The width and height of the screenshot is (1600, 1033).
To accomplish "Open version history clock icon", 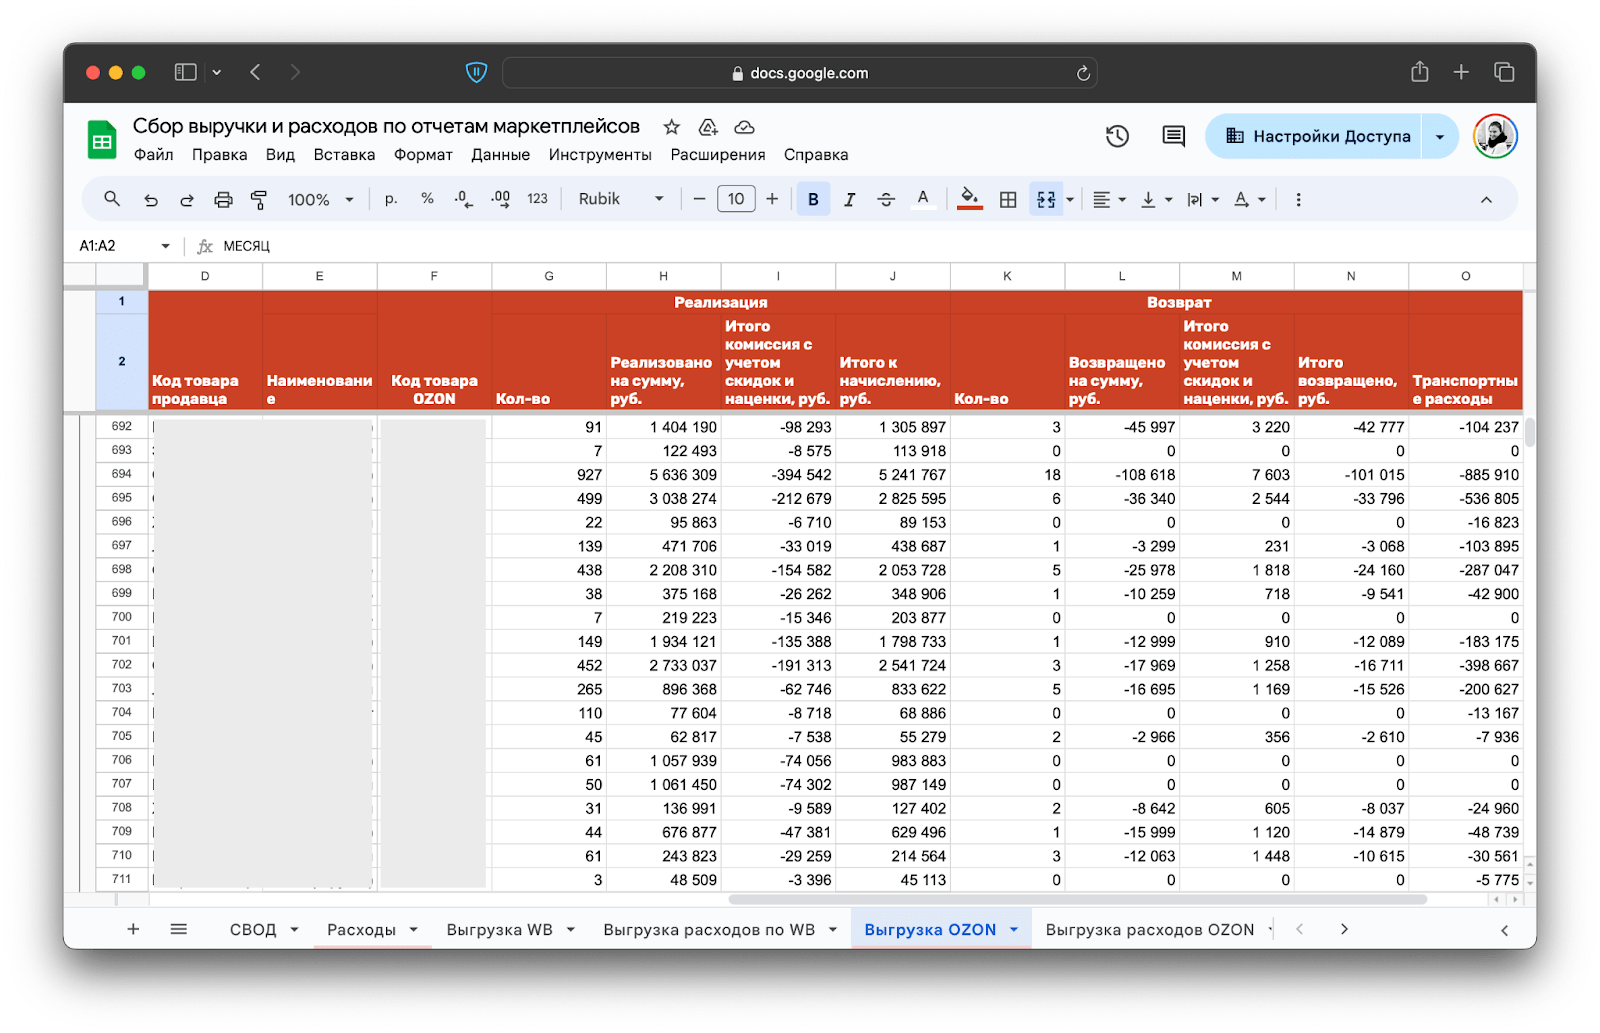I will pyautogui.click(x=1117, y=137).
